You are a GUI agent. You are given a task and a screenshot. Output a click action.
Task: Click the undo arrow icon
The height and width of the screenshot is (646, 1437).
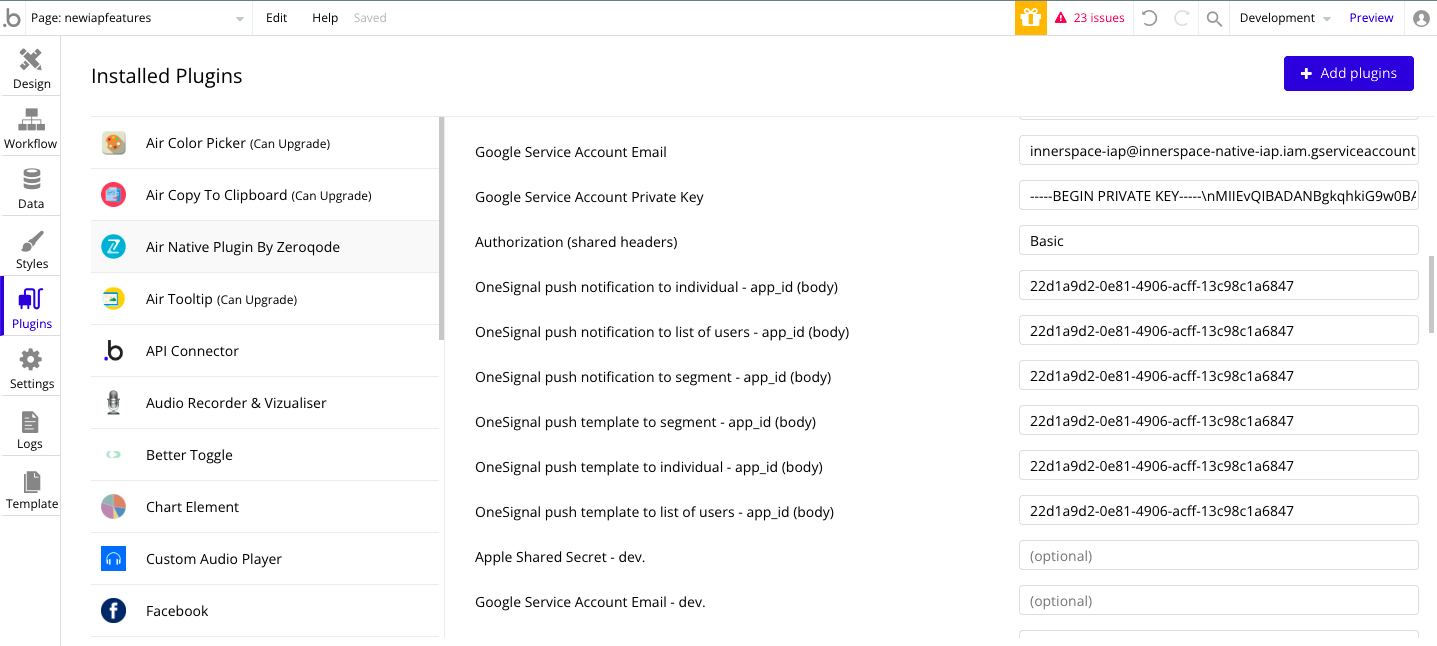(1150, 18)
